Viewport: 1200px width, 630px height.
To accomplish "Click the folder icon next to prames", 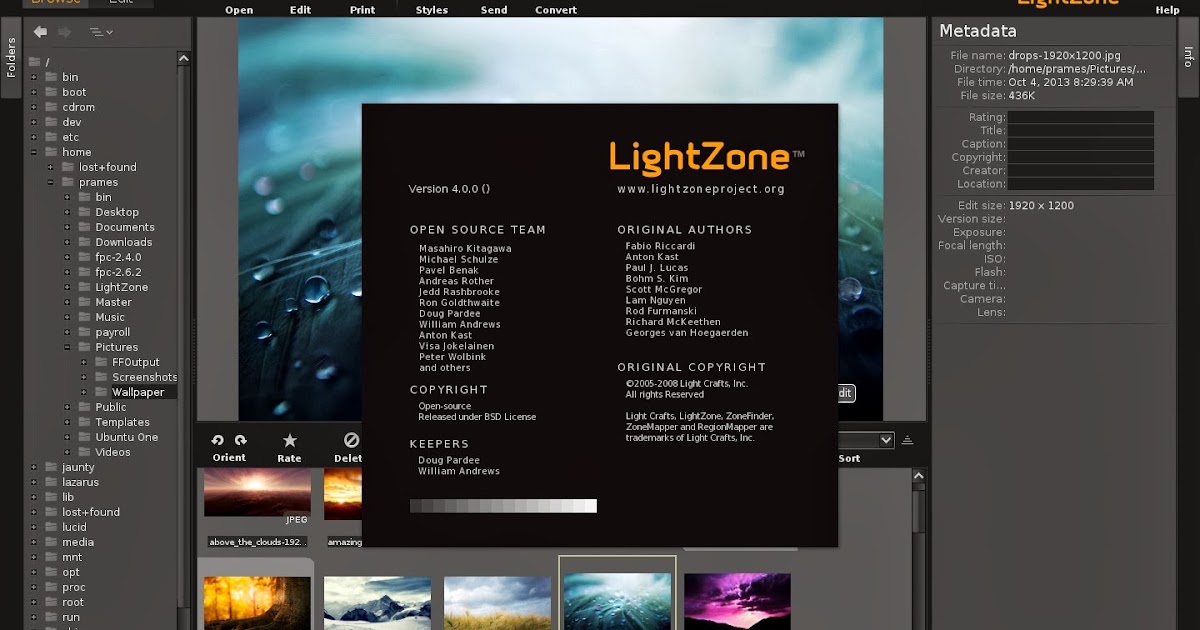I will point(69,182).
